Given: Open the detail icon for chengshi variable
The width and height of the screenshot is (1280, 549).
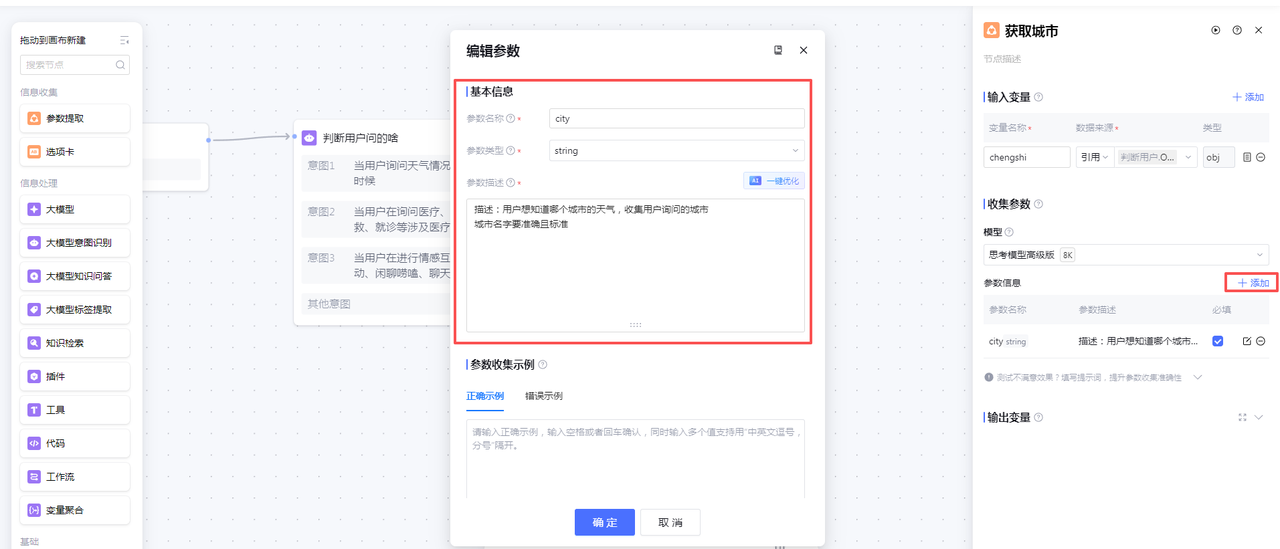Looking at the screenshot, I should point(1247,157).
